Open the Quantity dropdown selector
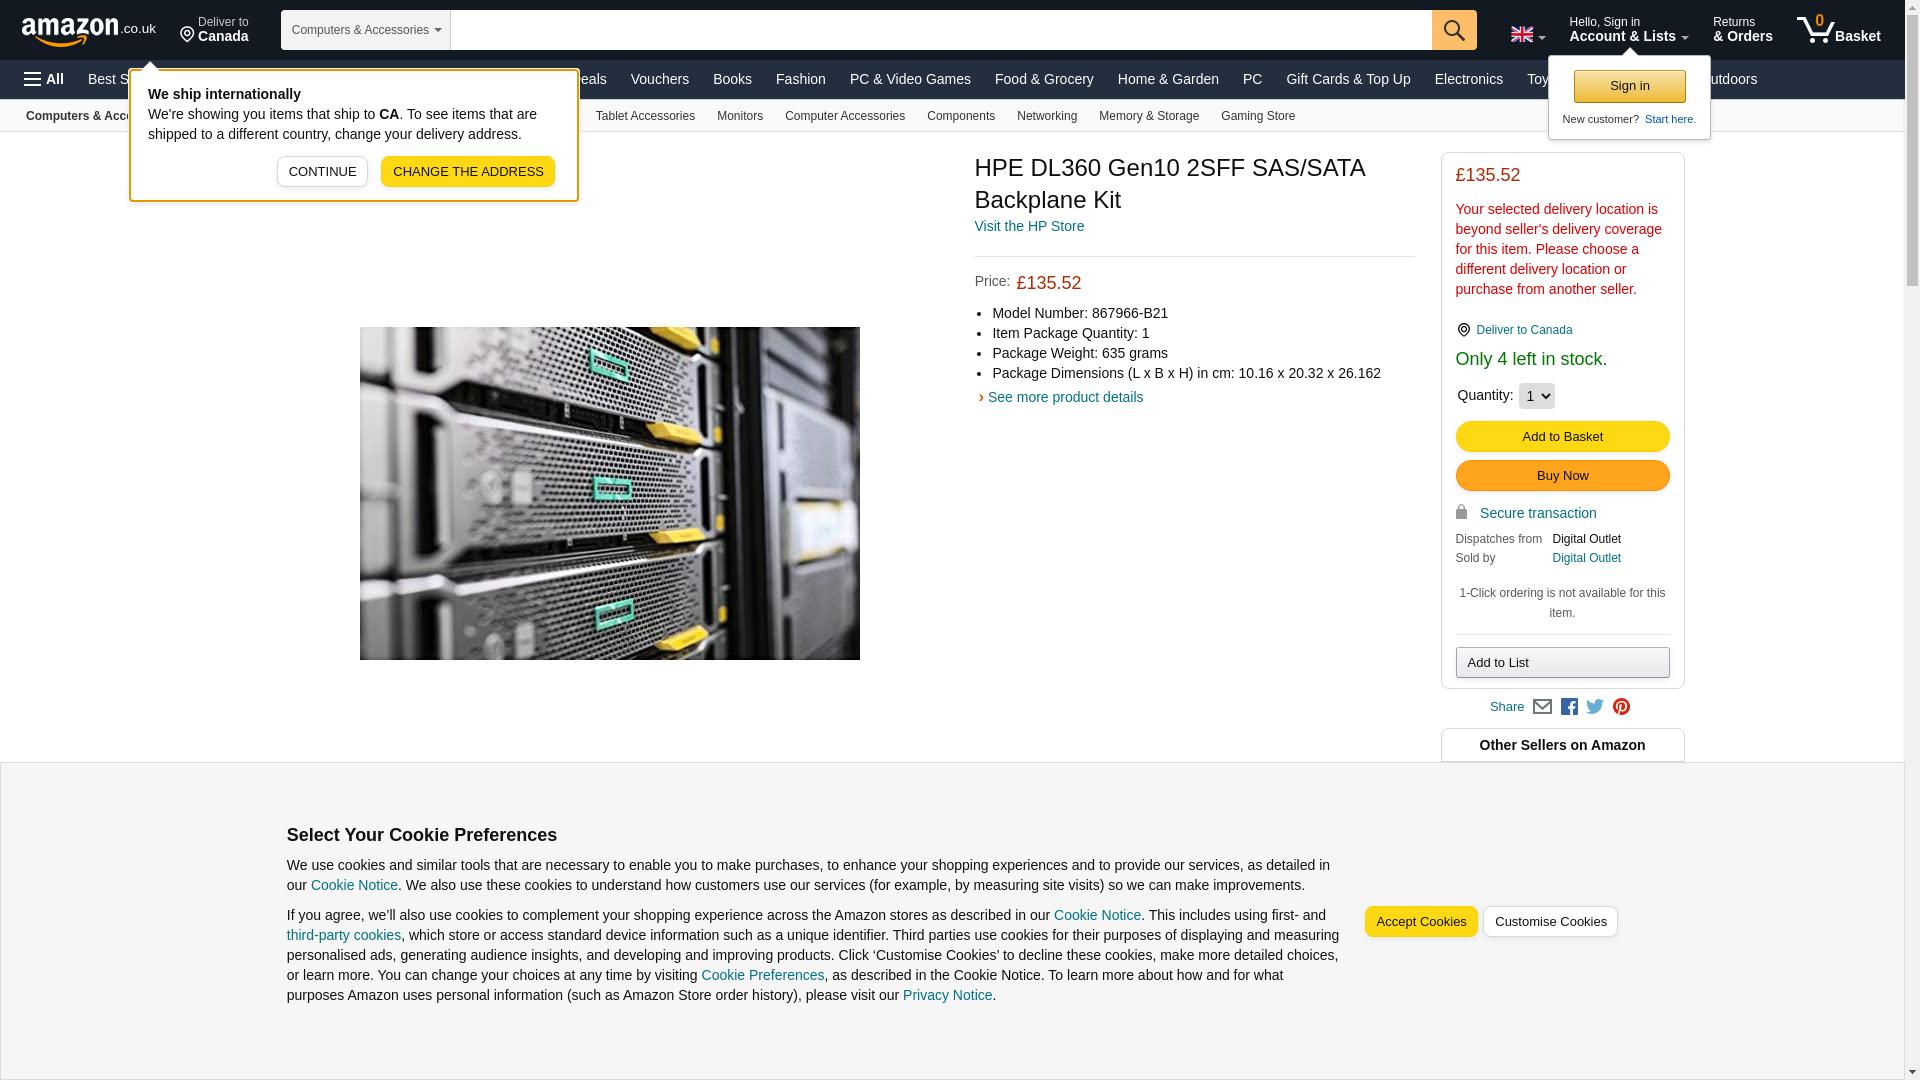Image resolution: width=1920 pixels, height=1080 pixels. click(x=1536, y=396)
